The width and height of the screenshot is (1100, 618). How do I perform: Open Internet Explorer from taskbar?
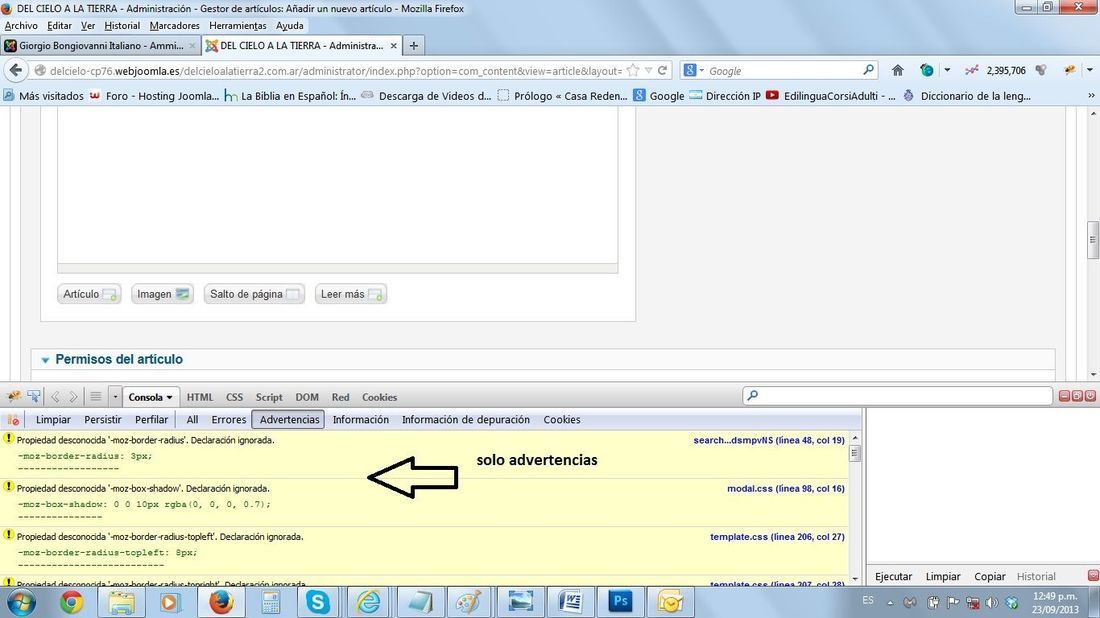click(x=368, y=602)
